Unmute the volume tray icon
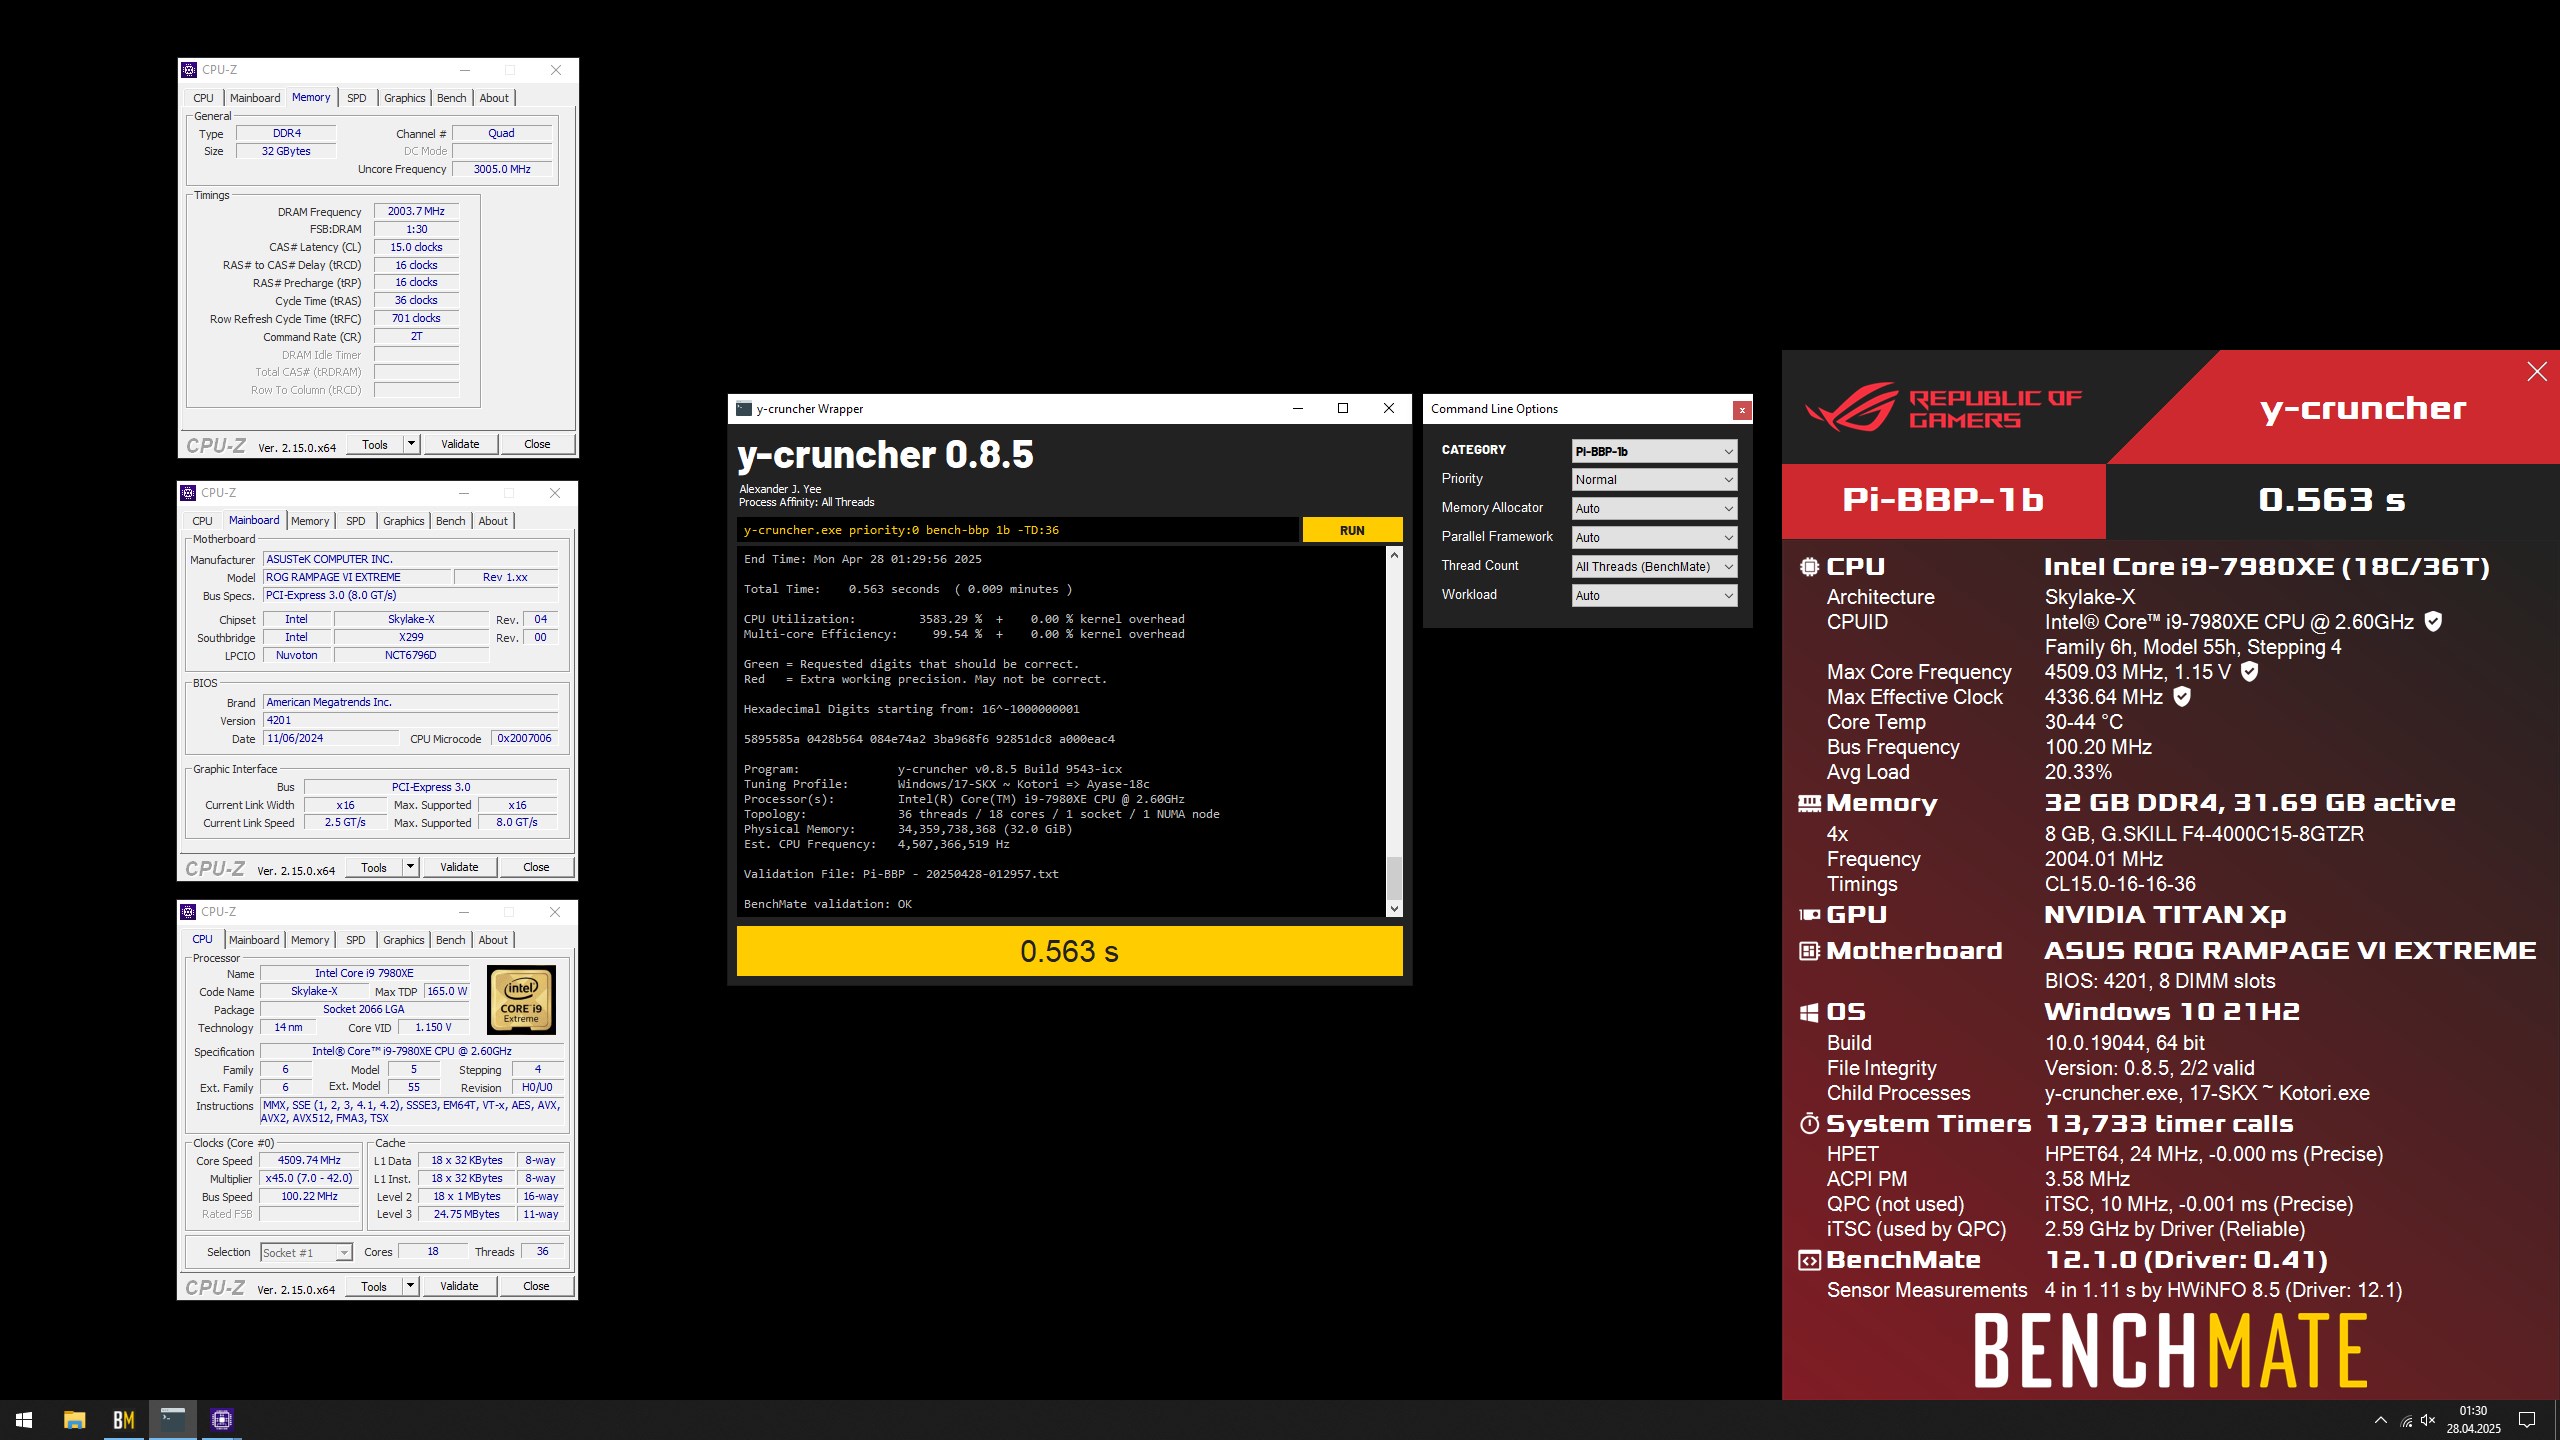Viewport: 2560px width, 1440px height. [2428, 1420]
